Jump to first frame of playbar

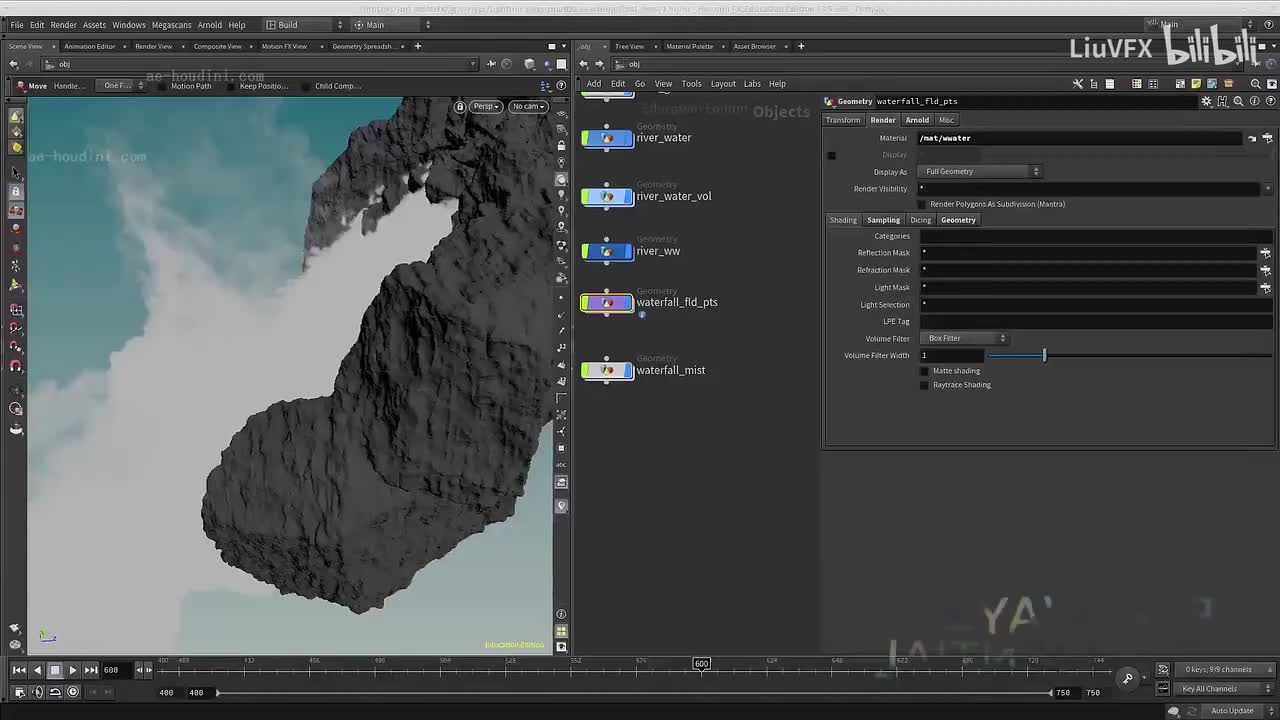(x=19, y=670)
